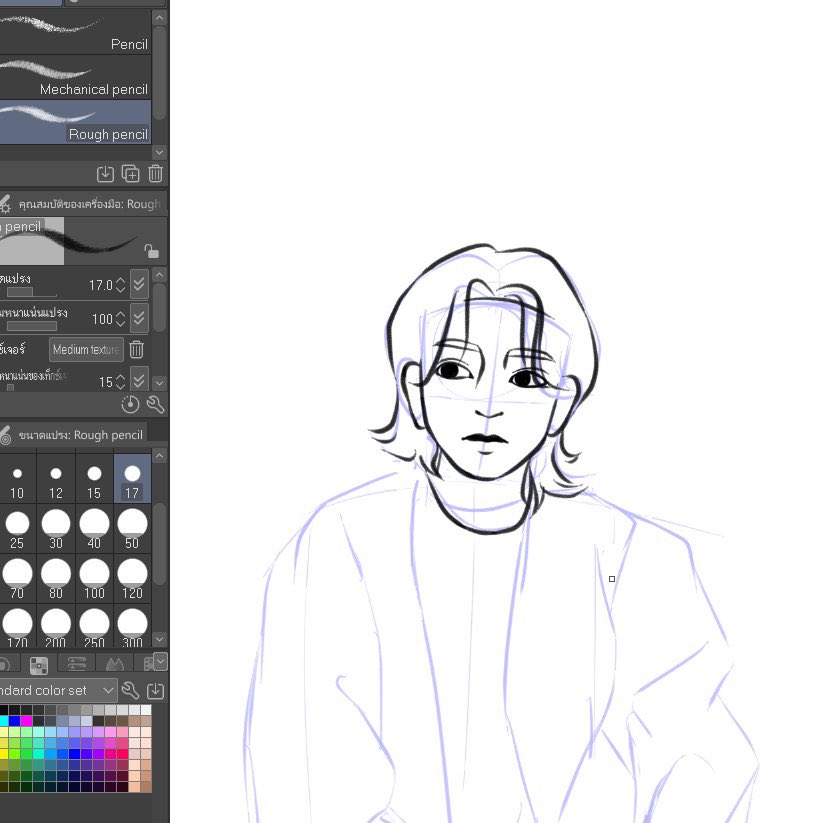Choose brush size 250 preset
The height and width of the screenshot is (823, 823).
[94, 626]
